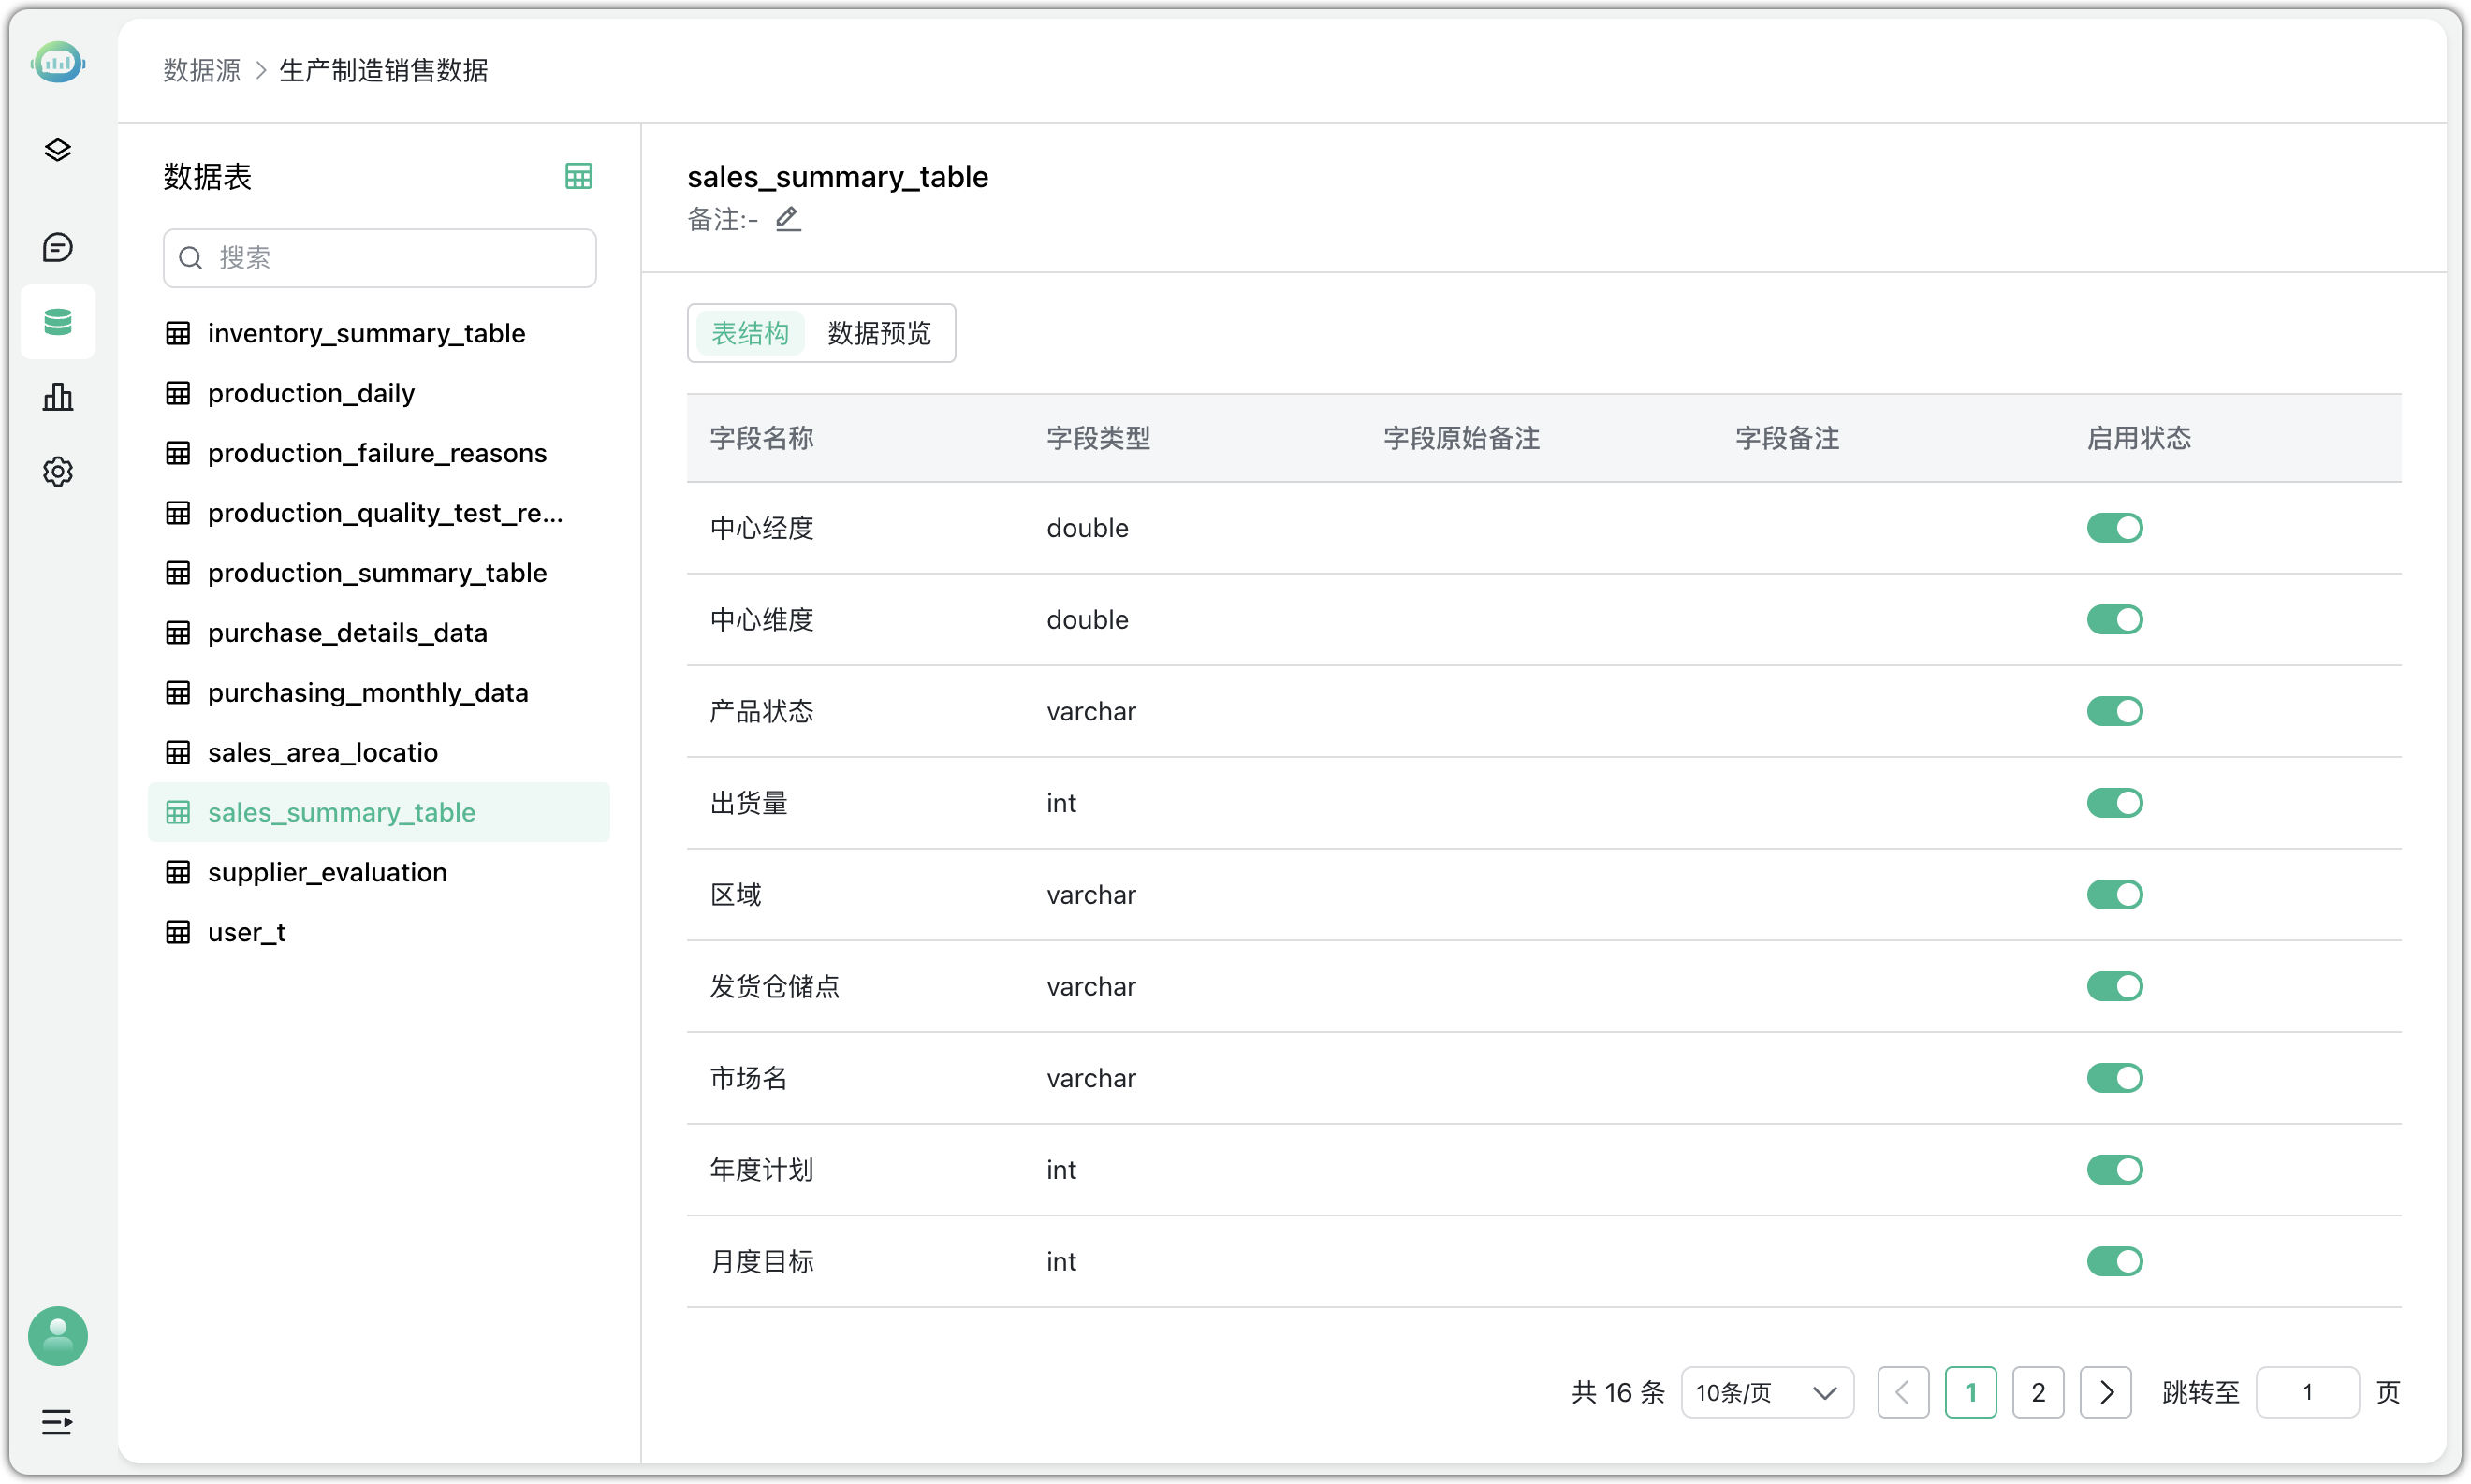The height and width of the screenshot is (1484, 2471).
Task: Open settings via the gear icon
Action: point(57,471)
